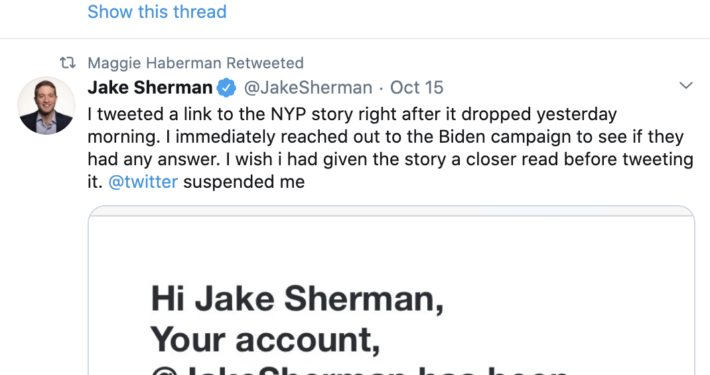Open the @JakeSherman handle
Image resolution: width=710 pixels, height=375 pixels.
tap(308, 87)
